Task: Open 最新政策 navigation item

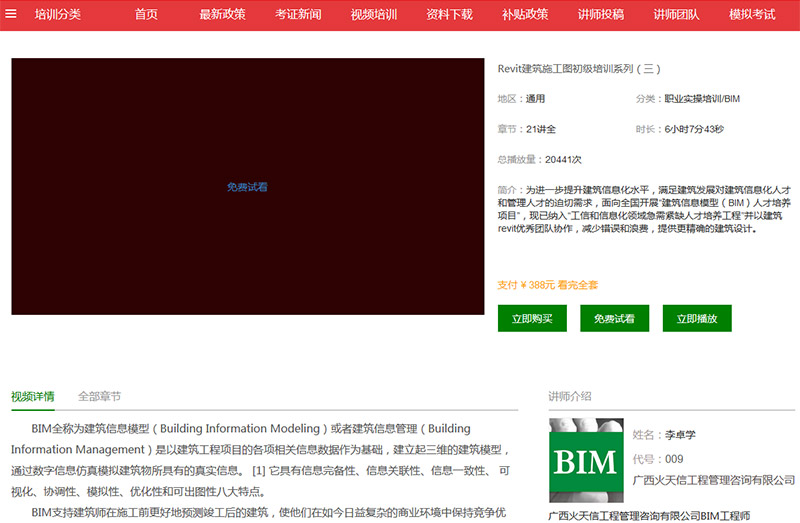Action: 222,14
